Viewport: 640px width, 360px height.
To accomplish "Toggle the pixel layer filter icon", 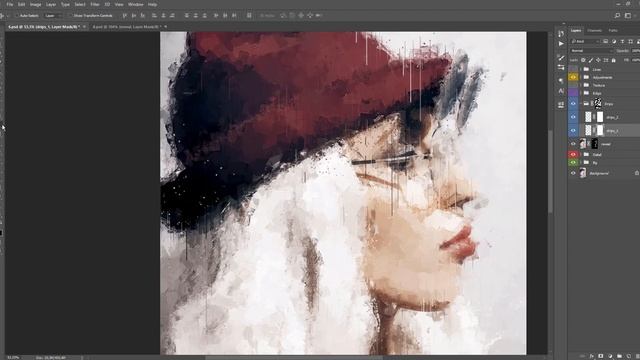I will 606,41.
